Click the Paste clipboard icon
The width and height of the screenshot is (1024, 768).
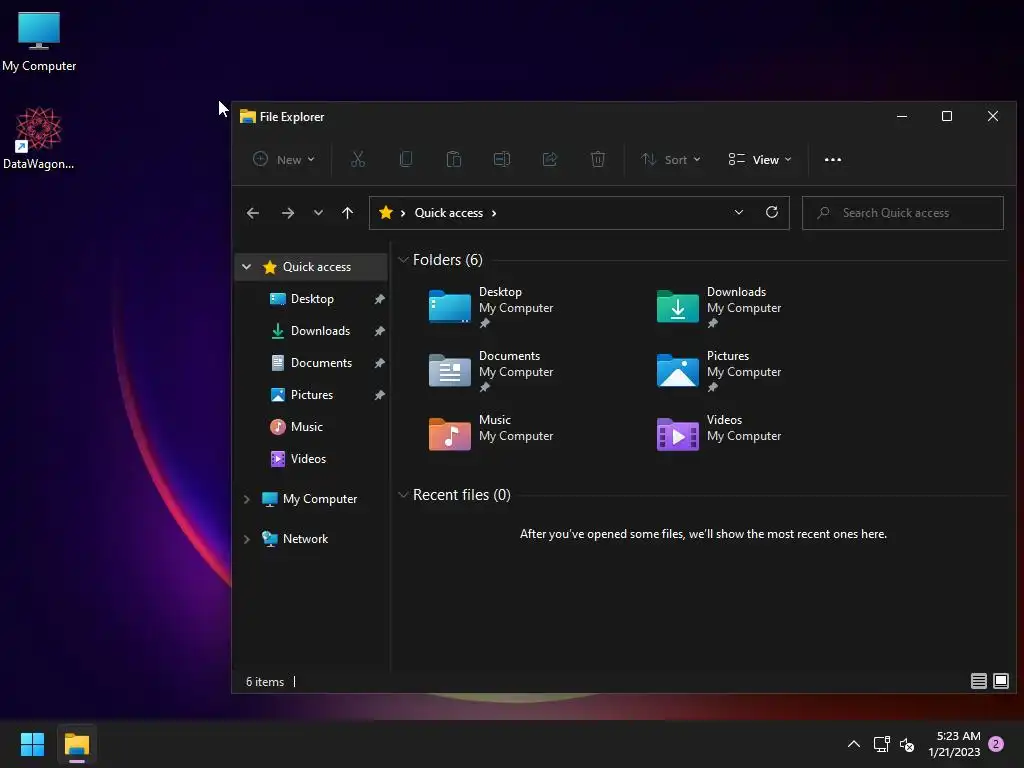tap(454, 159)
